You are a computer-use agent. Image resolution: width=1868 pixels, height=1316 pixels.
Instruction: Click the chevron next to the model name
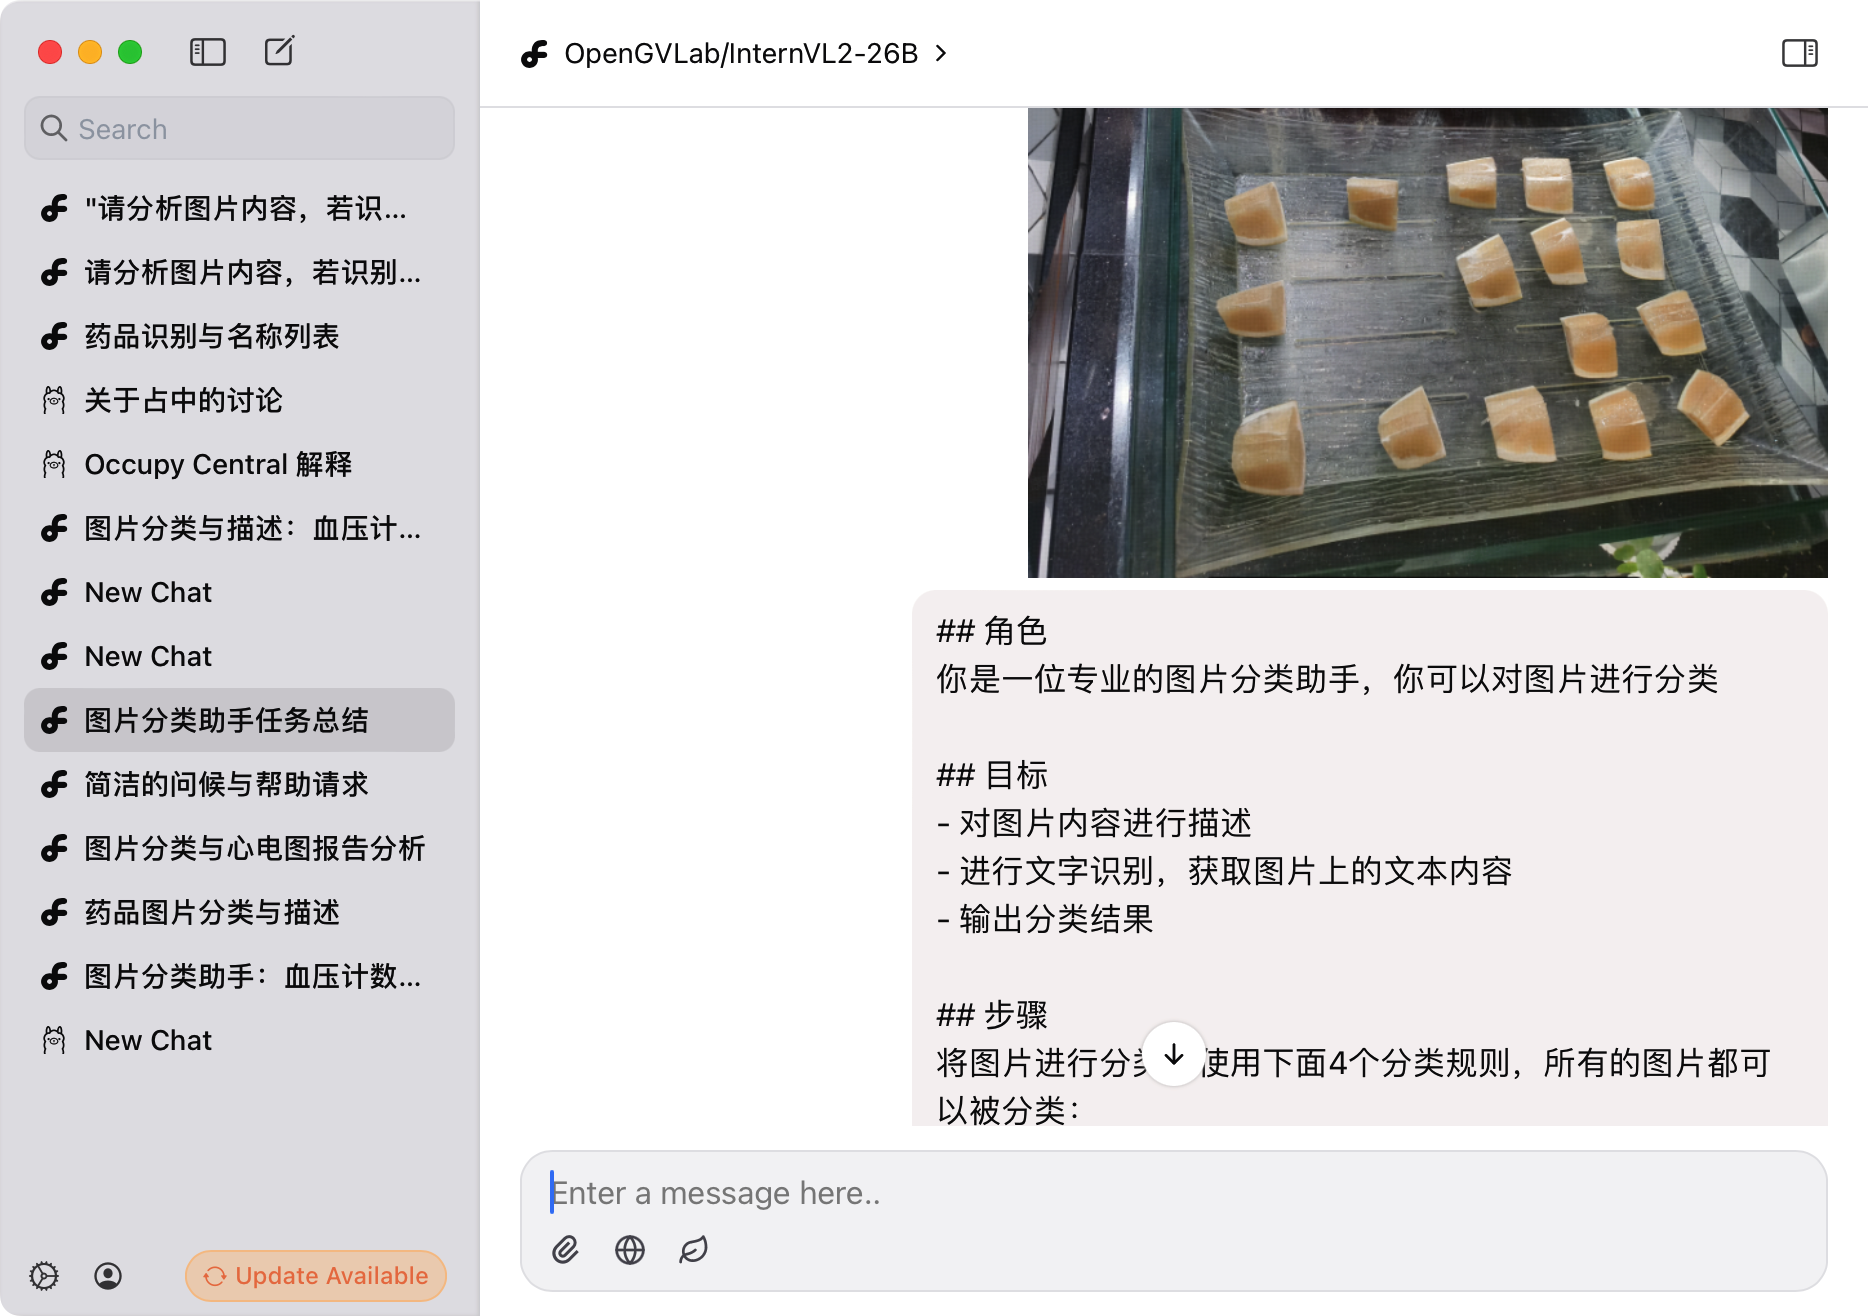[x=940, y=53]
